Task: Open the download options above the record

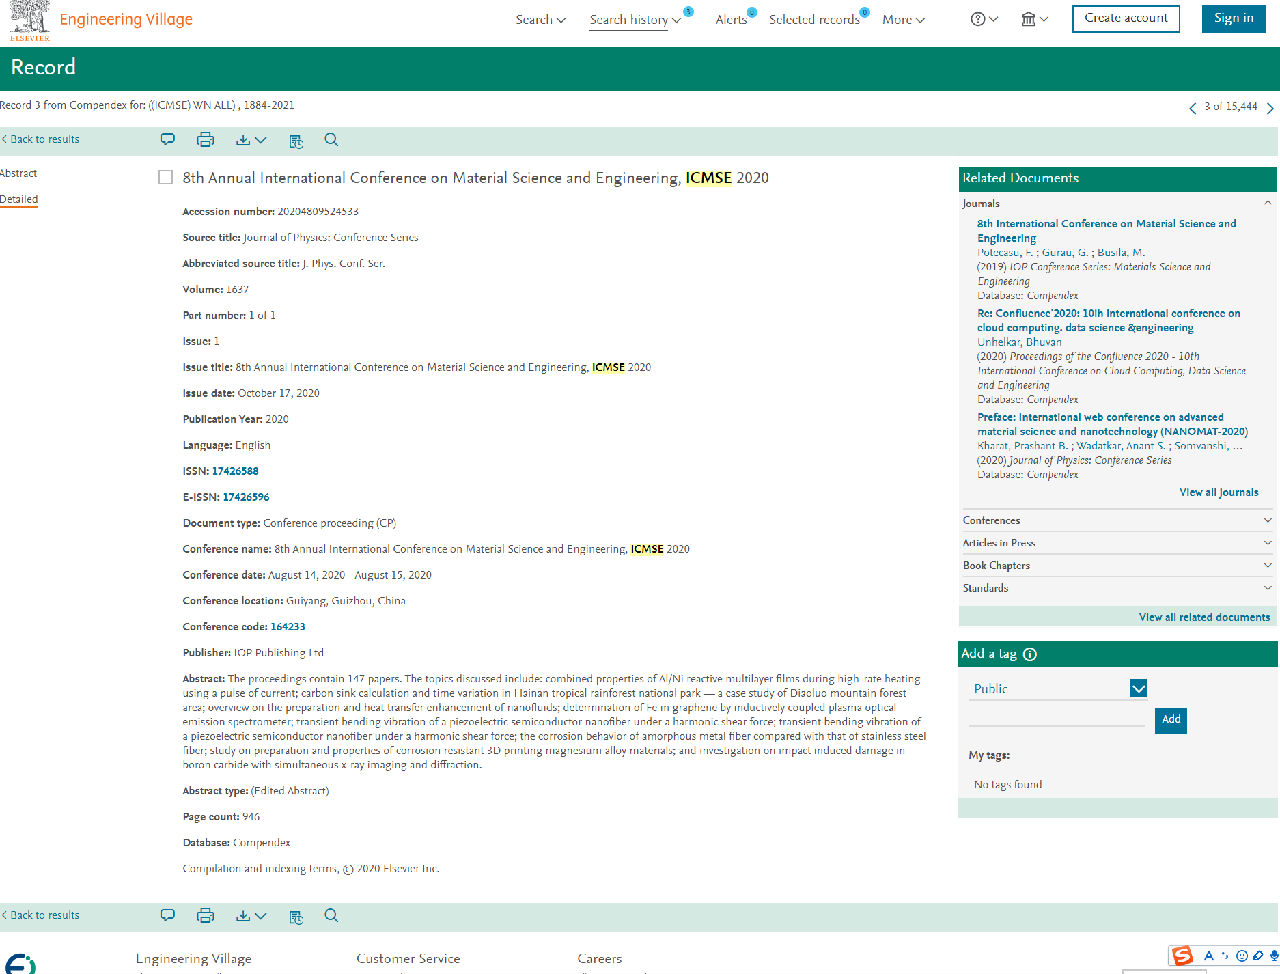Action: tap(251, 140)
